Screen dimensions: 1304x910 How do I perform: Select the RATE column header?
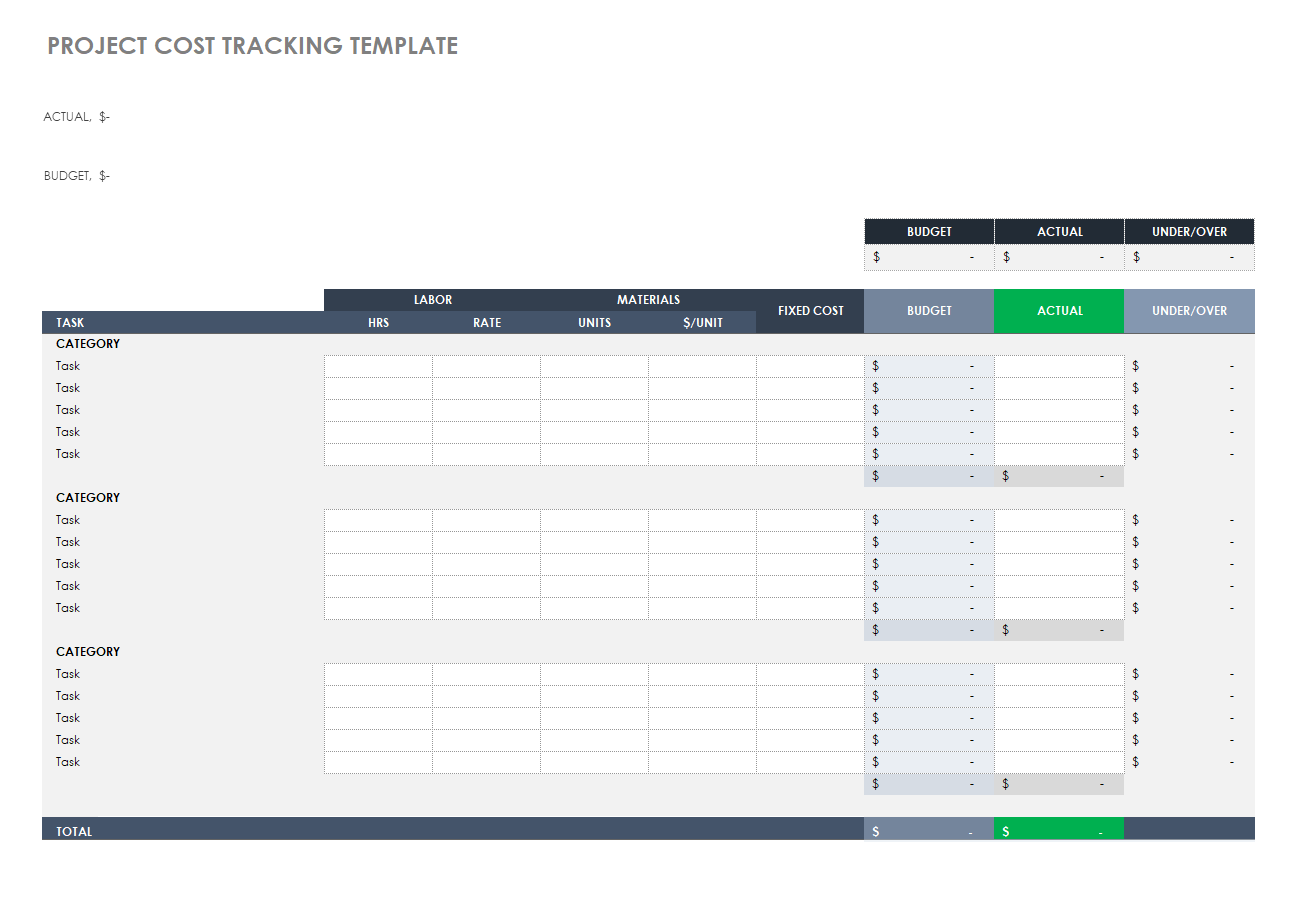tap(487, 323)
